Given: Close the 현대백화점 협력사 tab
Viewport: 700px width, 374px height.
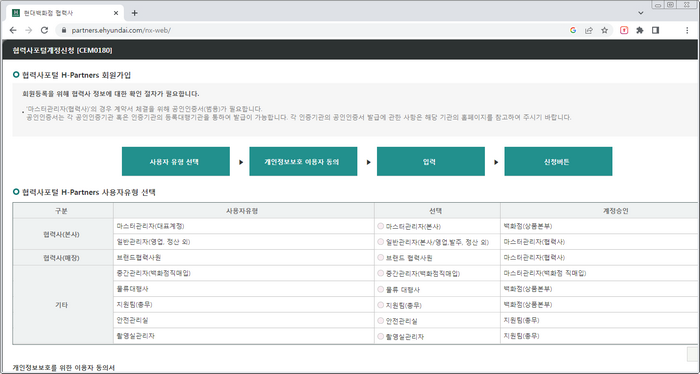Looking at the screenshot, I should click(116, 13).
